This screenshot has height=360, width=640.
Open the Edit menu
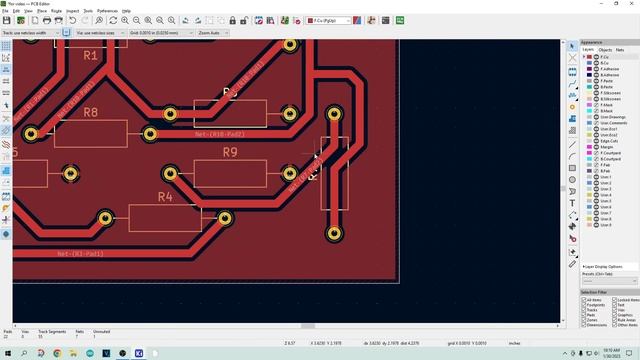point(16,11)
